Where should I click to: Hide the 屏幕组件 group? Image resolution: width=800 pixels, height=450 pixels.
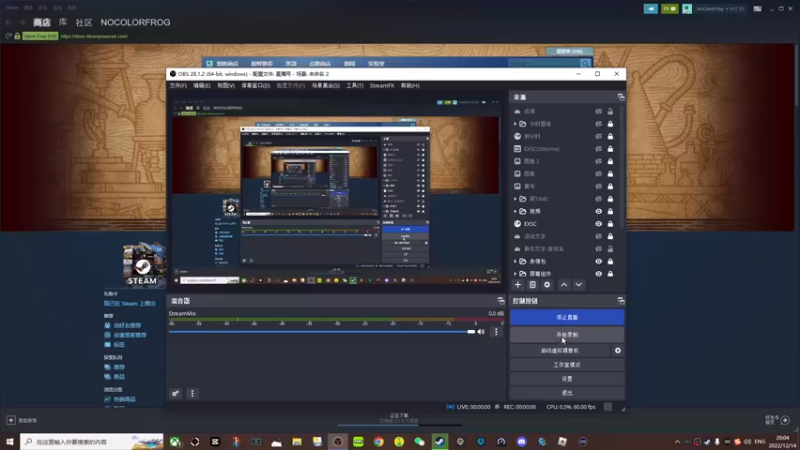598,274
